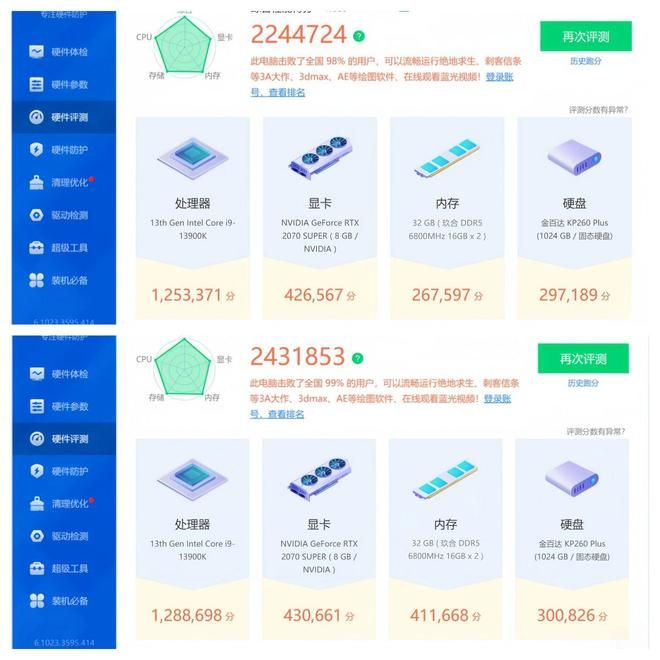
Task: Open 硬件防护 shield icon in top panel
Action: [x=36, y=149]
